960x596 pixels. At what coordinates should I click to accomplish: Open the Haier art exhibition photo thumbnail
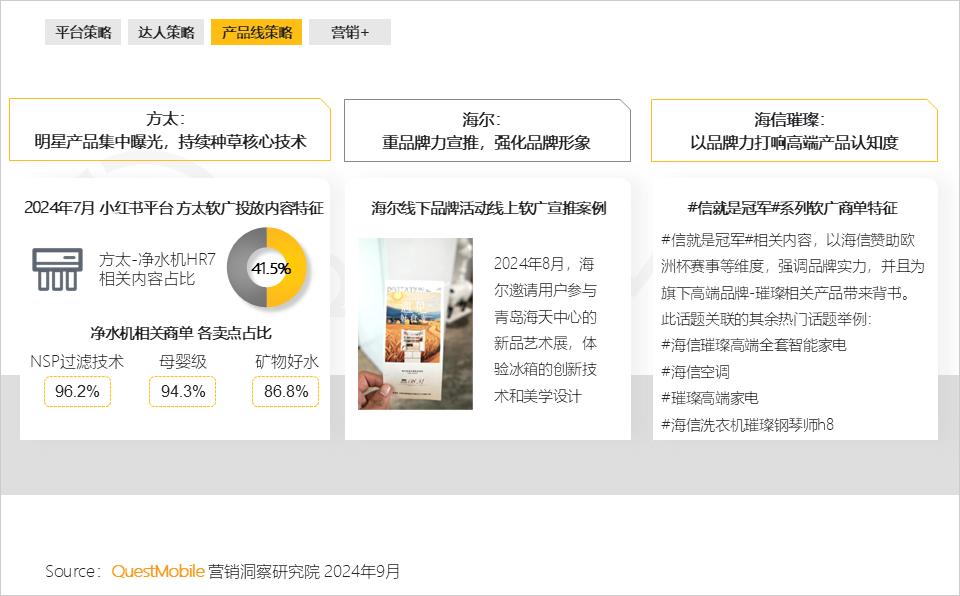click(x=415, y=324)
